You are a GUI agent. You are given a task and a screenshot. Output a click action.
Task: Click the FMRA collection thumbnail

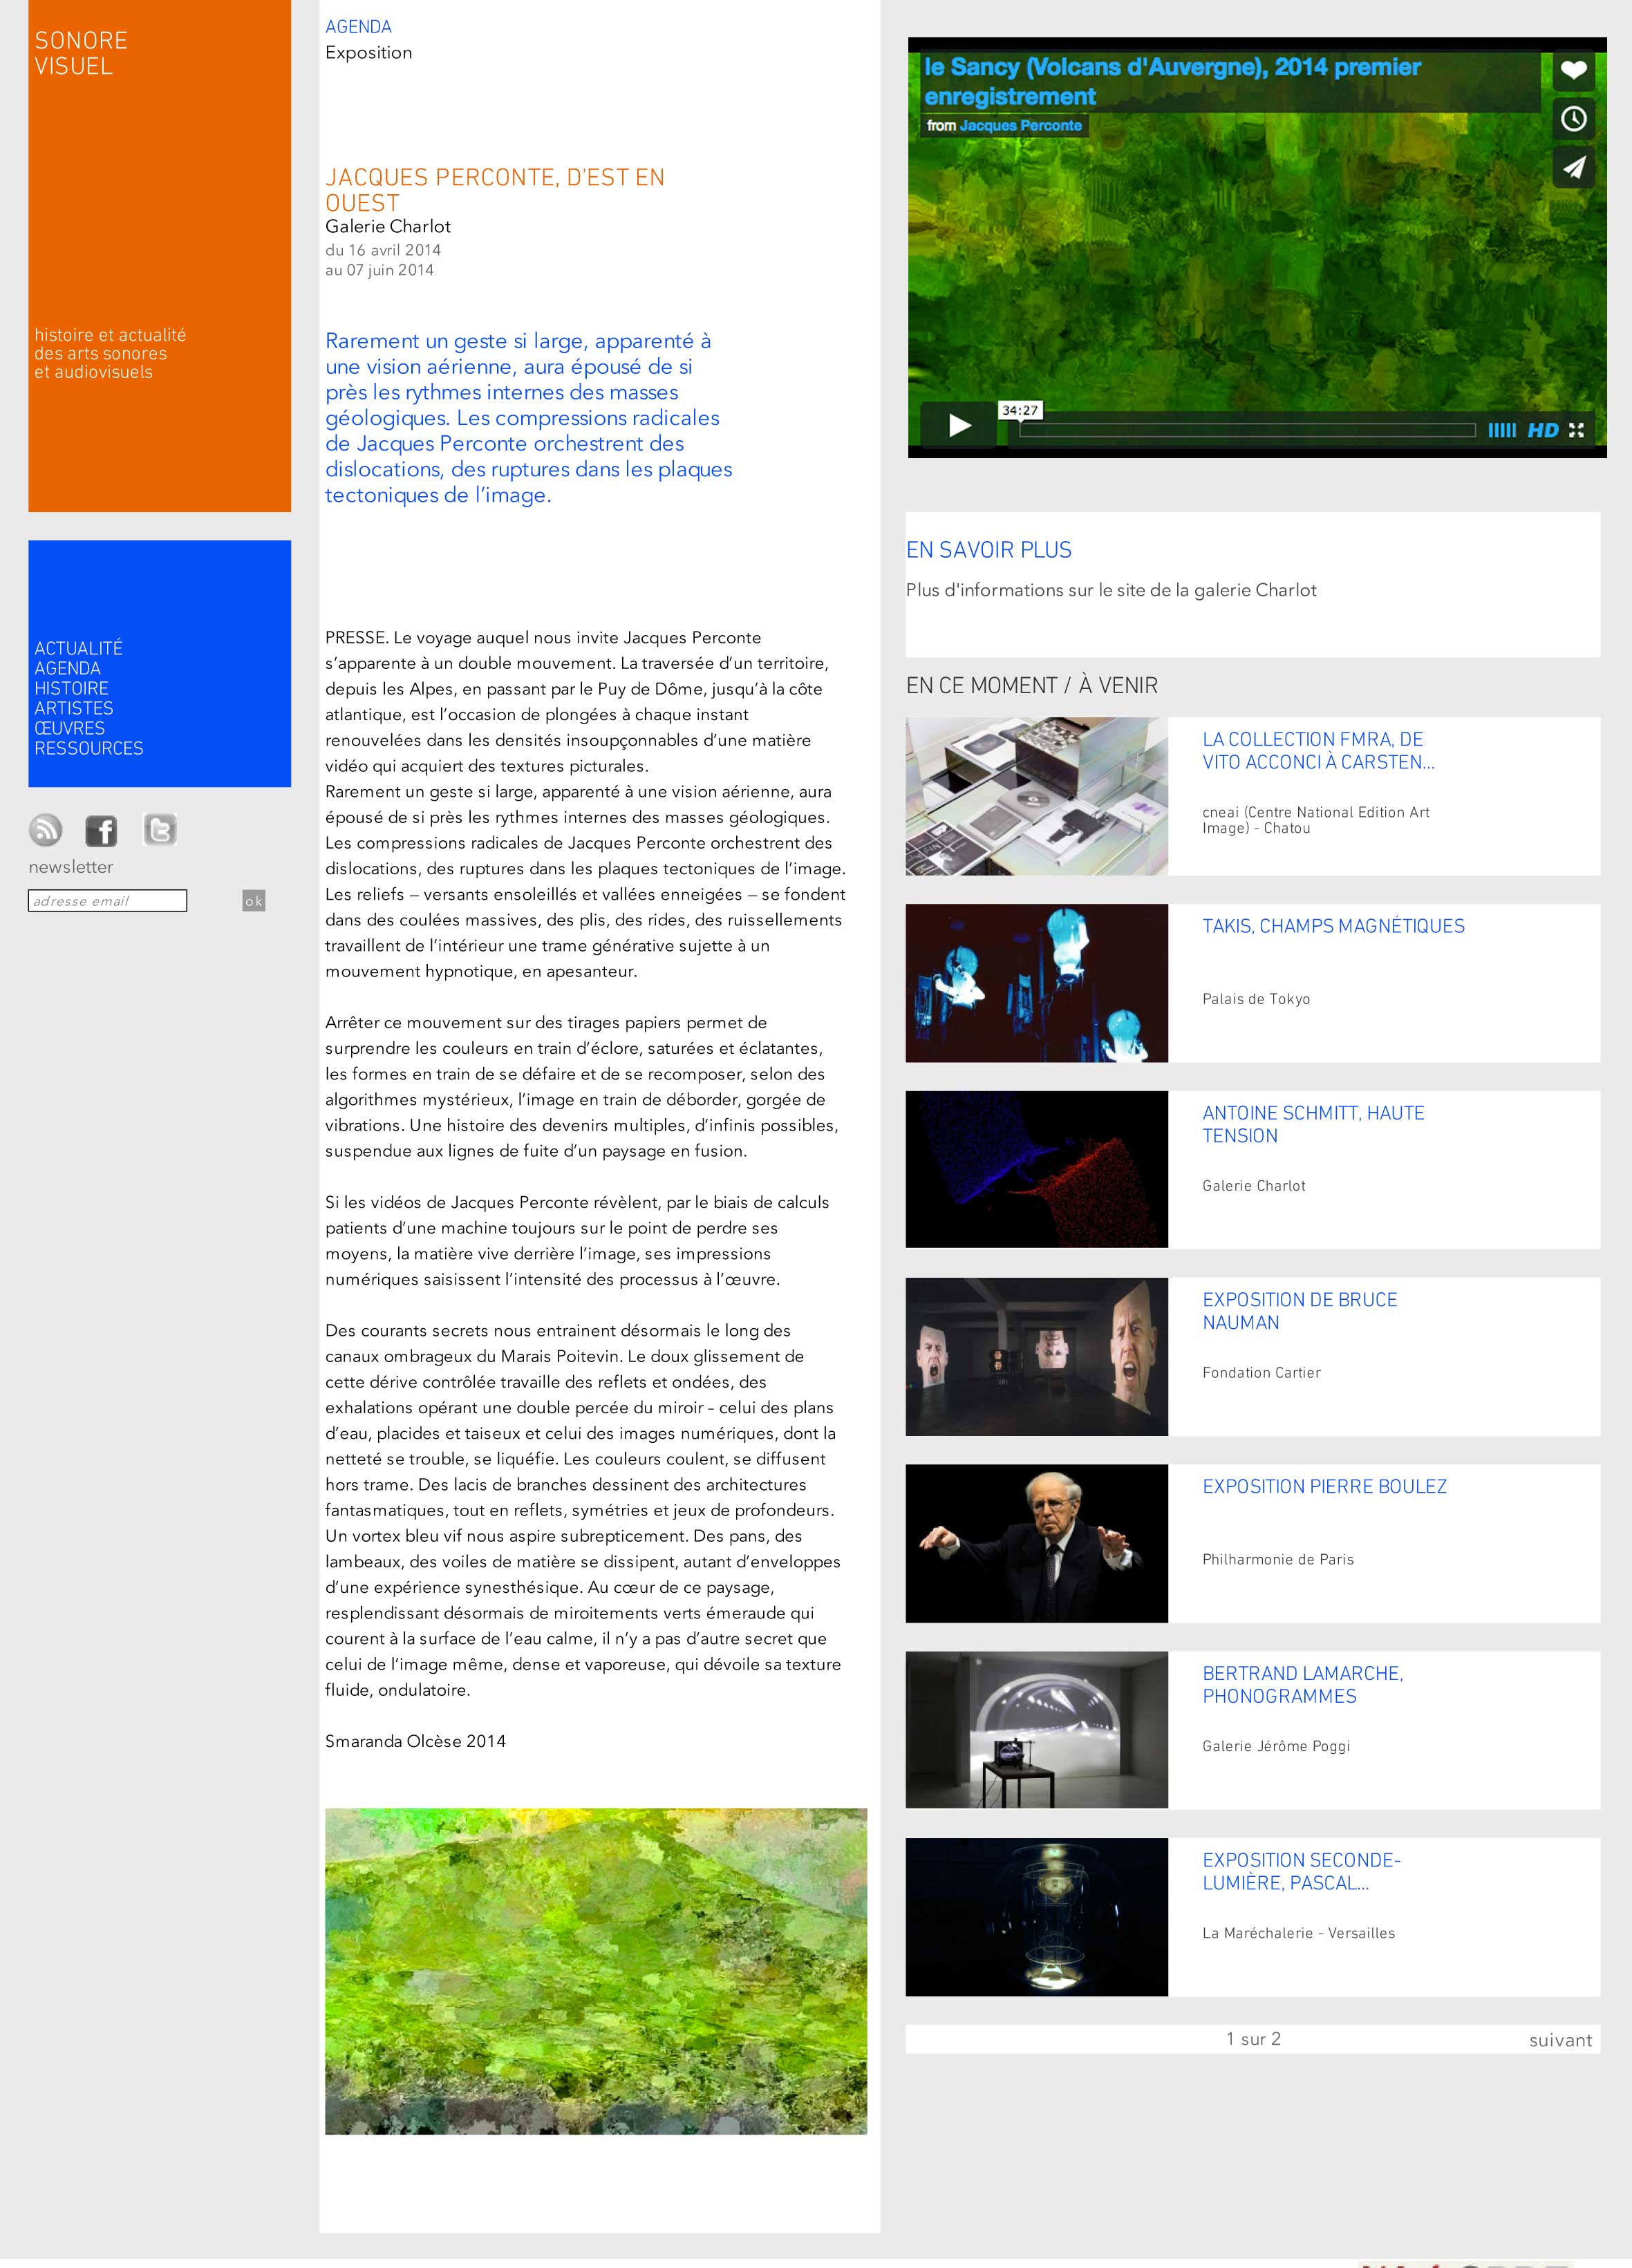click(1037, 796)
